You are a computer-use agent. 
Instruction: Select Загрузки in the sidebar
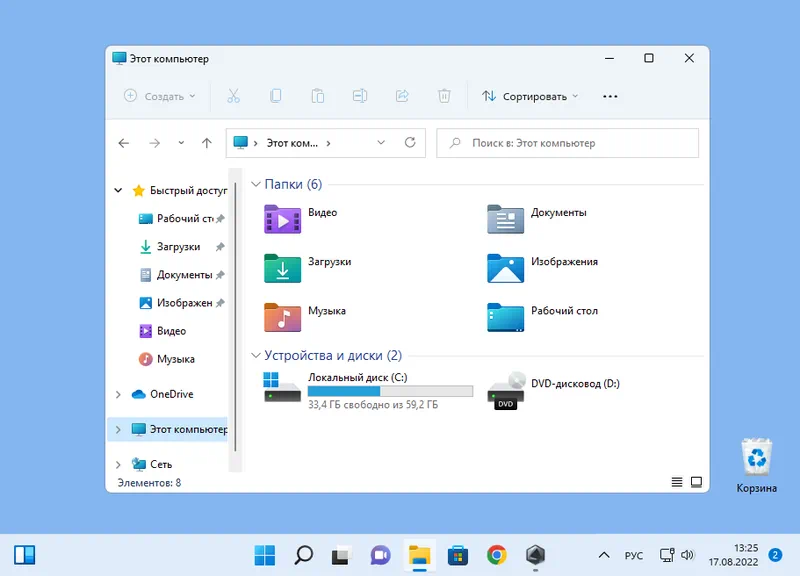coord(177,247)
